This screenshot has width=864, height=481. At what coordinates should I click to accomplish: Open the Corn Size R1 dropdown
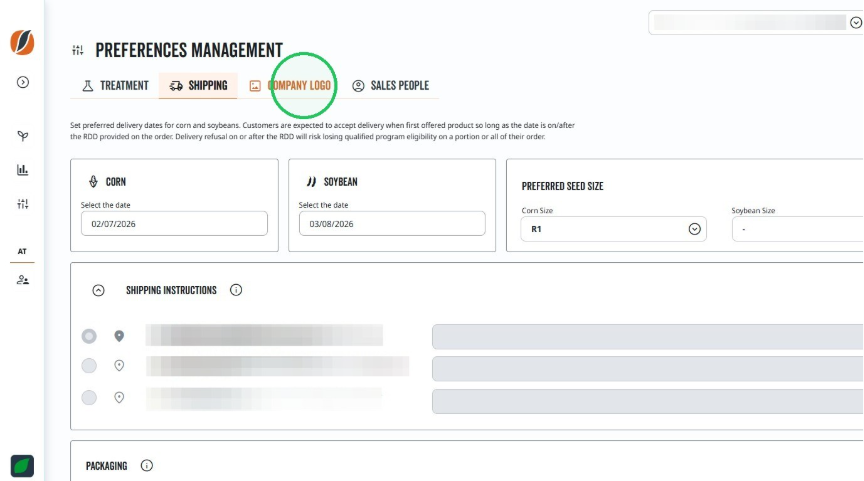[613, 229]
